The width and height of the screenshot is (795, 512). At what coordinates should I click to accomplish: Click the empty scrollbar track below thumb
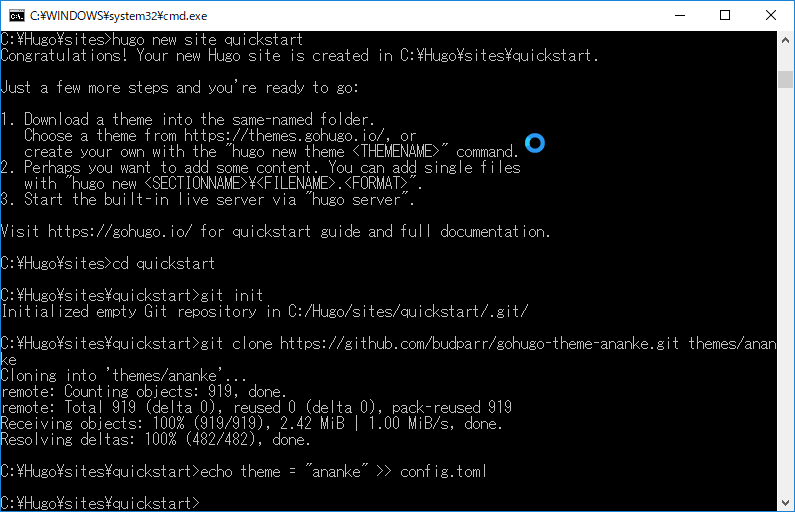(785, 289)
